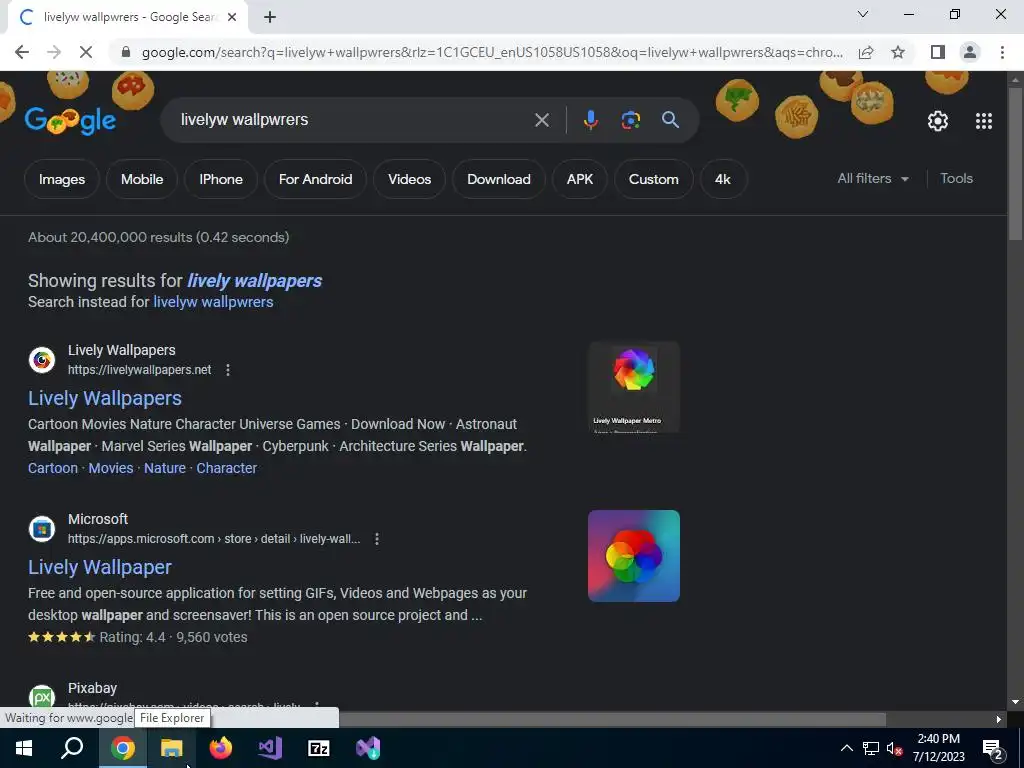
Task: Click Microsoft Lively Wallpaper colorful thumbnail
Action: 633,556
